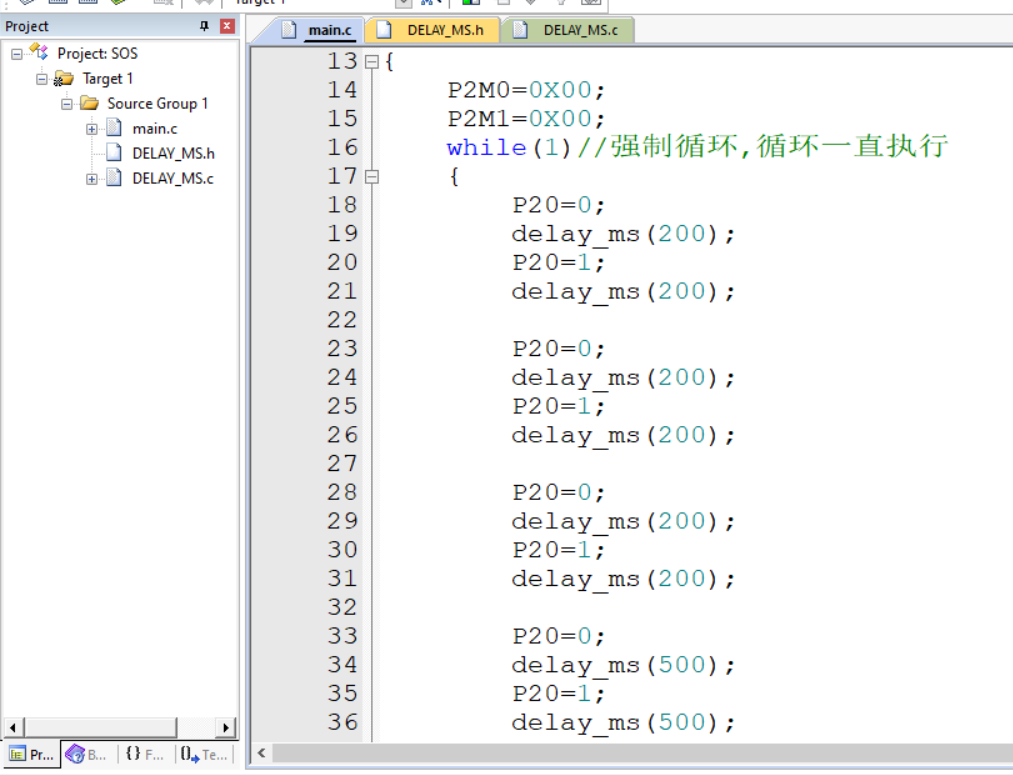Click the editor's horizontal scroll-left arrow
This screenshot has height=775, width=1013.
[262, 753]
